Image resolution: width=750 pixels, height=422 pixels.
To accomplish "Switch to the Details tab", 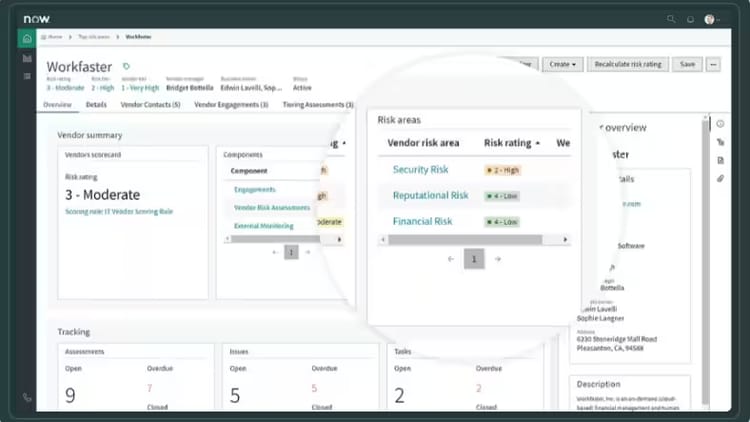I will tap(96, 105).
